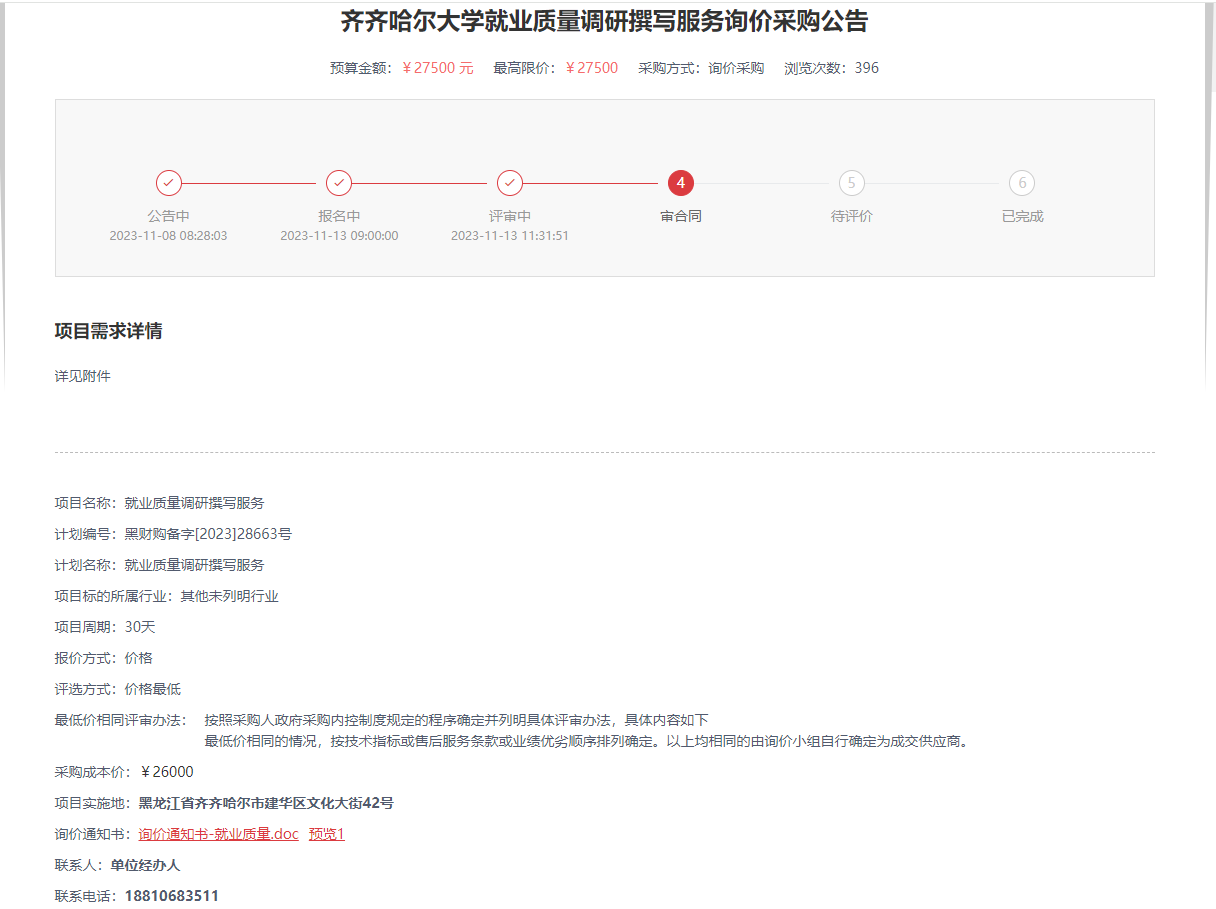This screenshot has width=1216, height=909.
Task: Click the address 黑龙江省齐齐哈尔市建华区文化大街42号
Action: click(266, 803)
